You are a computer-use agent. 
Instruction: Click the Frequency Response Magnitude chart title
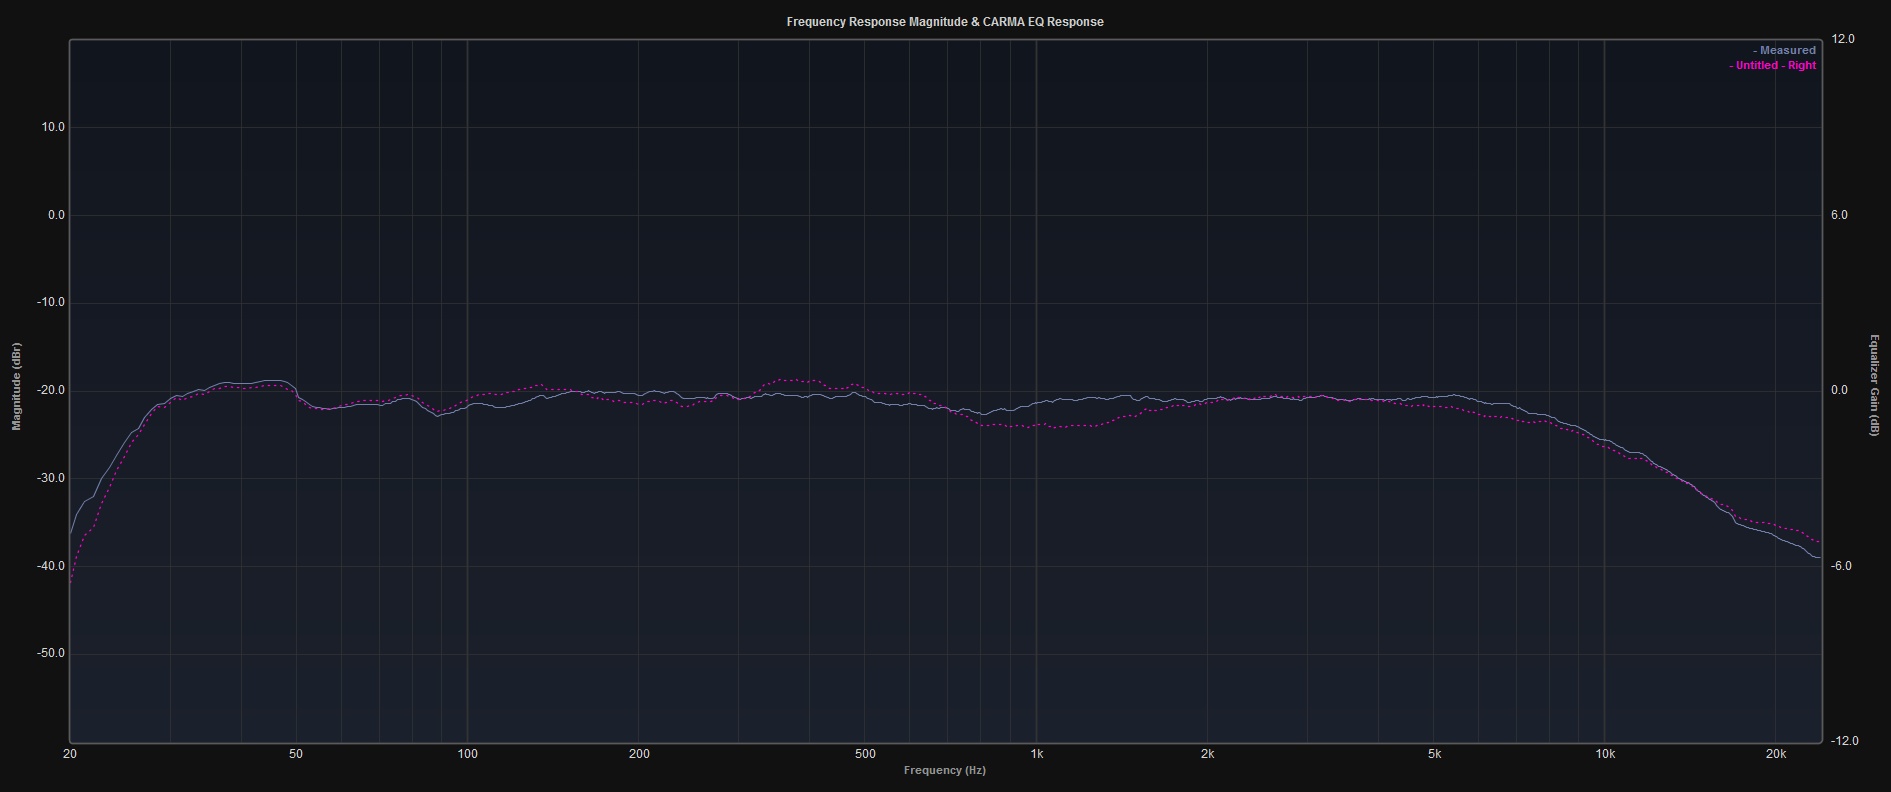pos(945,22)
